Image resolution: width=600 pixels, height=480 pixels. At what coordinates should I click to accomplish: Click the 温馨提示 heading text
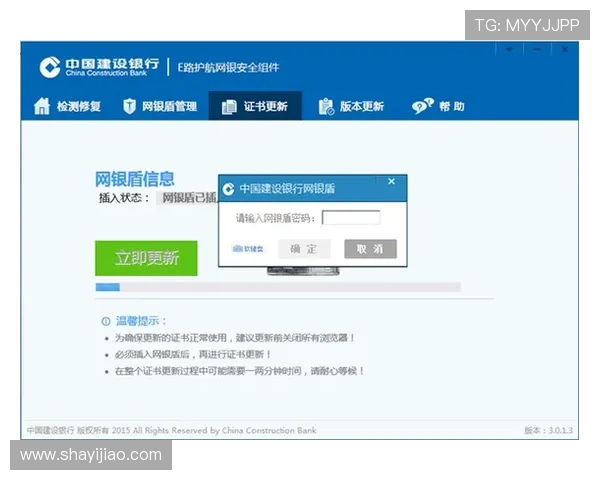pos(141,321)
